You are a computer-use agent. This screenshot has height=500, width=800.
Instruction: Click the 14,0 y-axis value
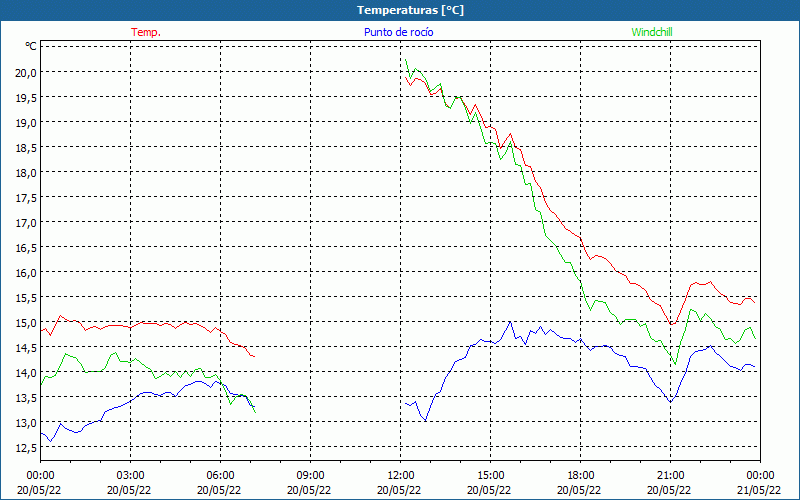point(26,372)
